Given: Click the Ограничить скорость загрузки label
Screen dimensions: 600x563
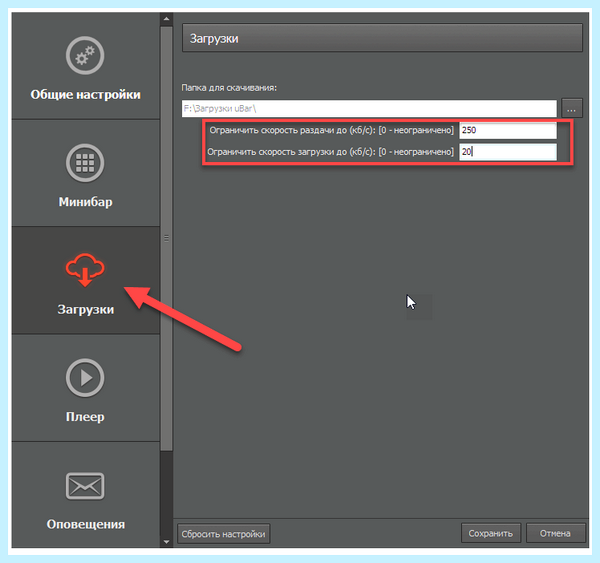Looking at the screenshot, I should [330, 152].
